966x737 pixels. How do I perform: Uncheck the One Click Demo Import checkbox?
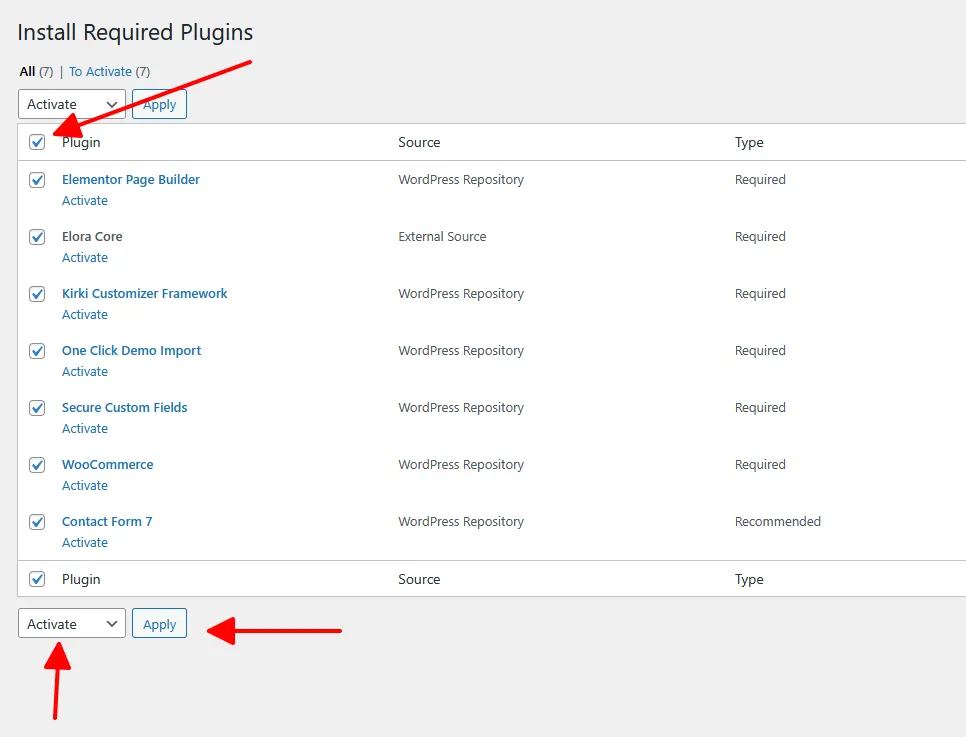click(x=37, y=351)
